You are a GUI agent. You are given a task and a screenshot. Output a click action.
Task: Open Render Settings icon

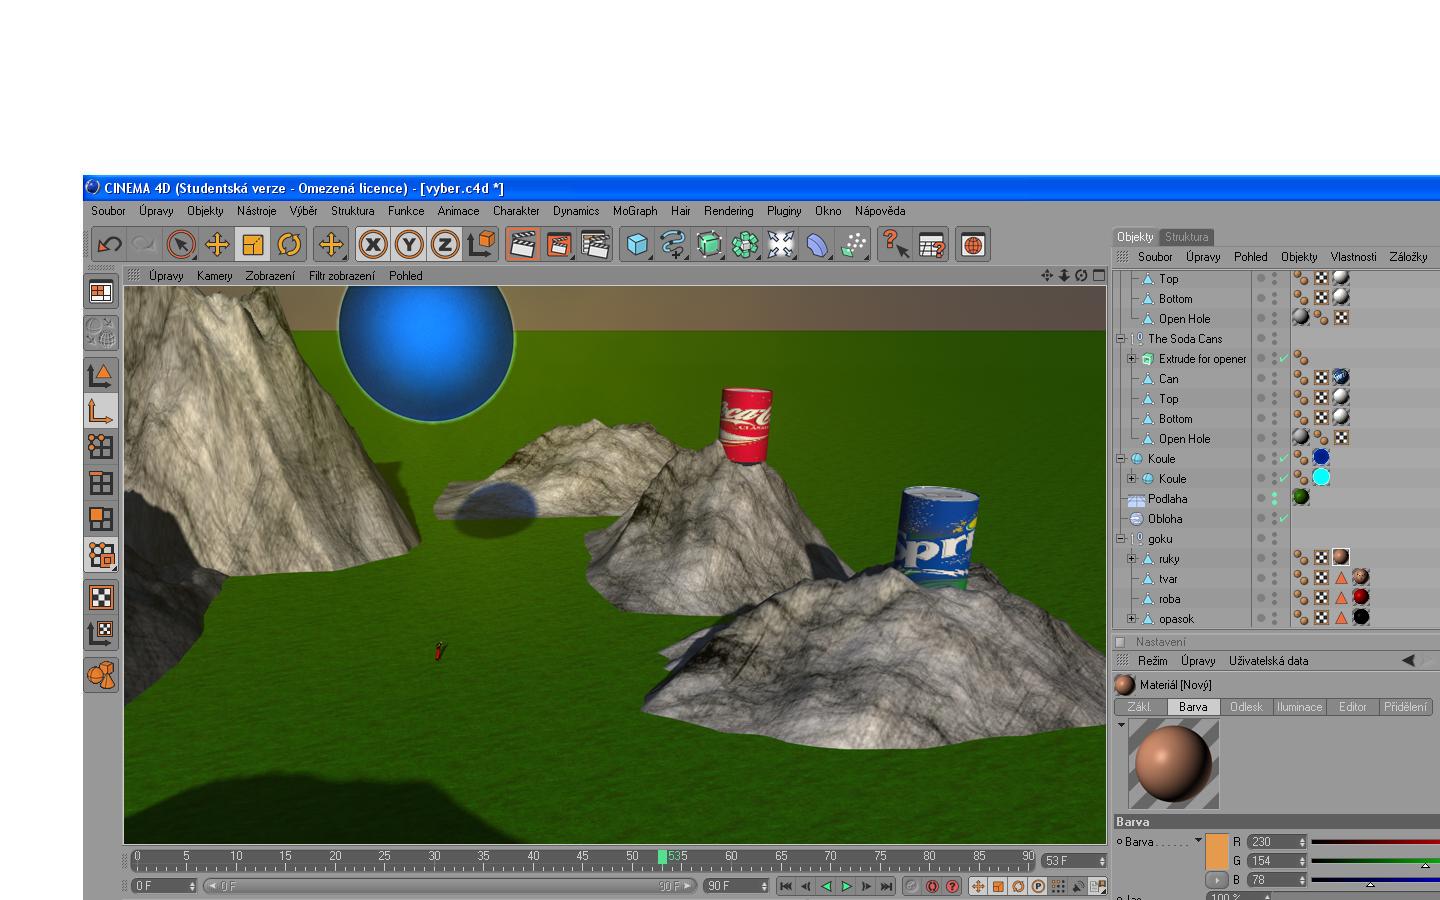[x=595, y=244]
